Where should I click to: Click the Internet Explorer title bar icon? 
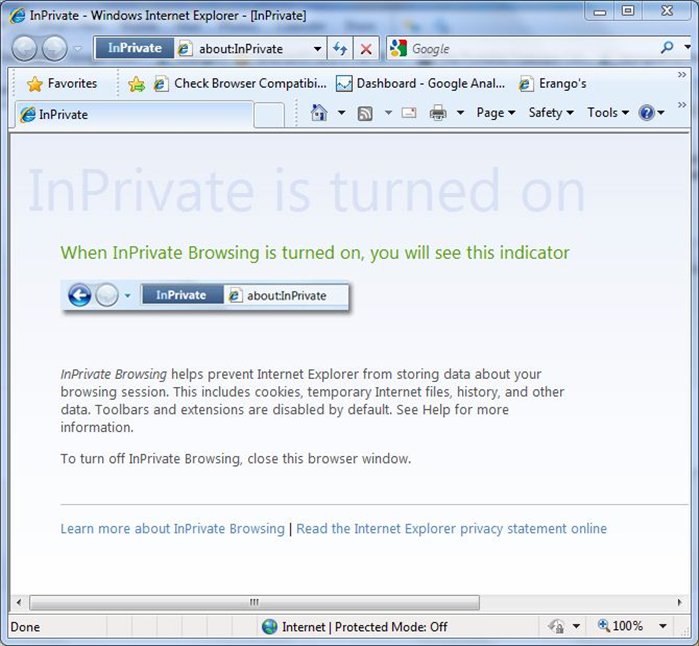pyautogui.click(x=17, y=16)
